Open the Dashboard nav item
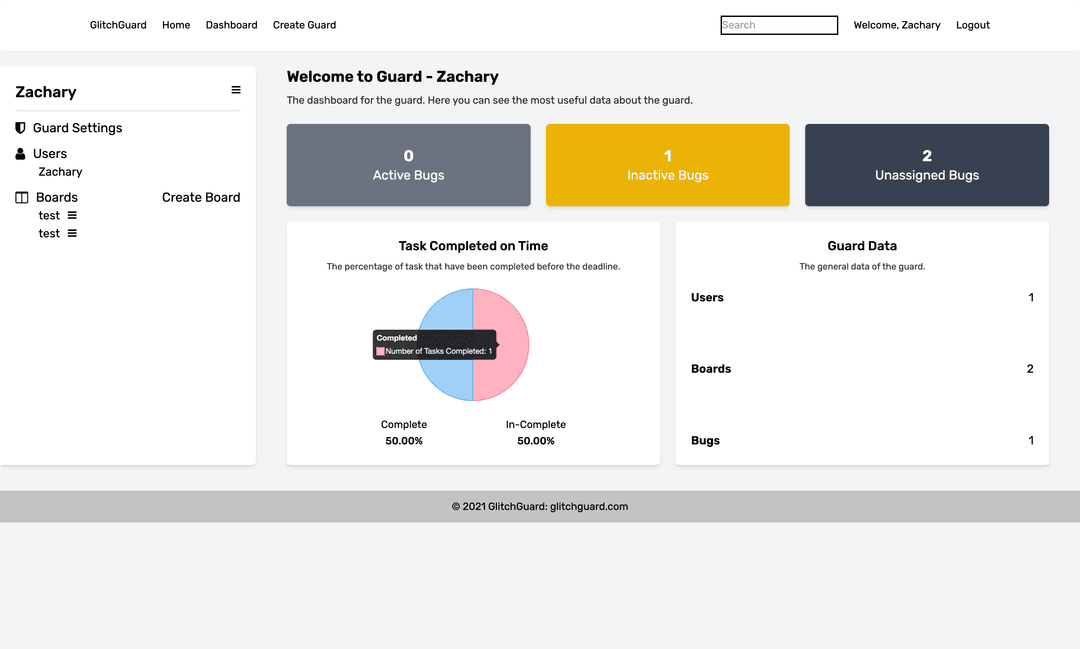 [231, 25]
